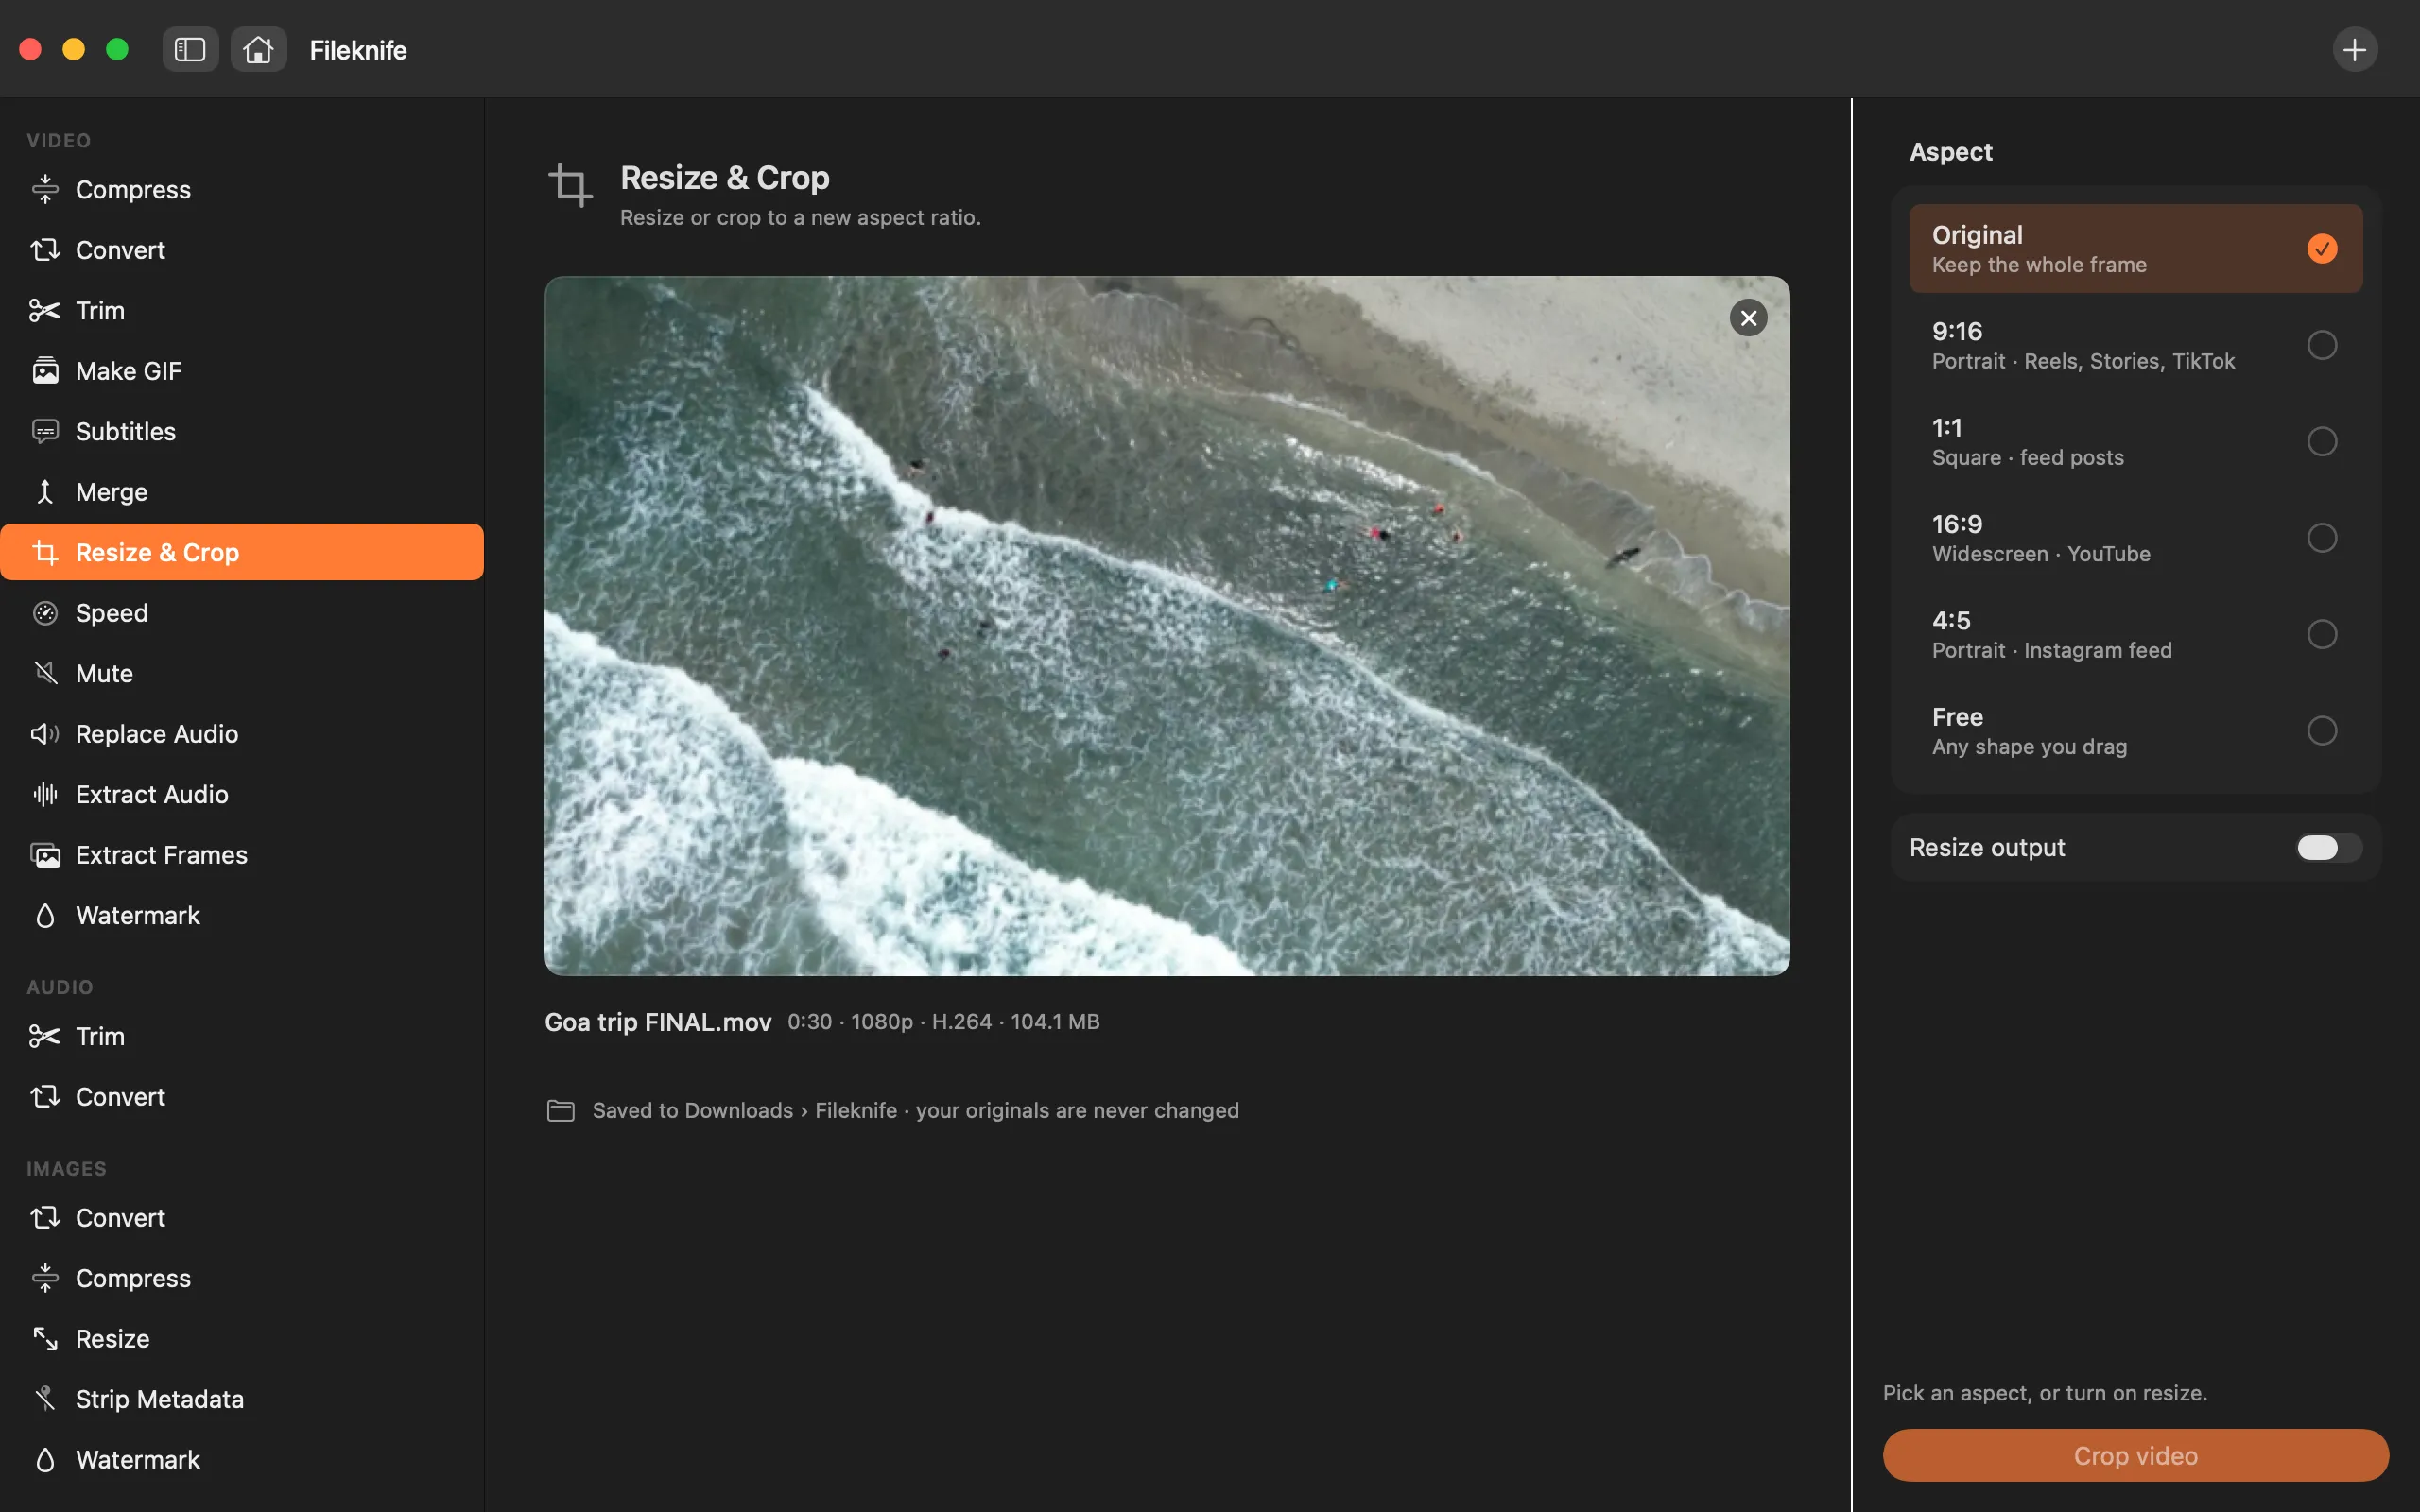Image resolution: width=2420 pixels, height=1512 pixels.
Task: Go to the Home icon
Action: click(258, 49)
